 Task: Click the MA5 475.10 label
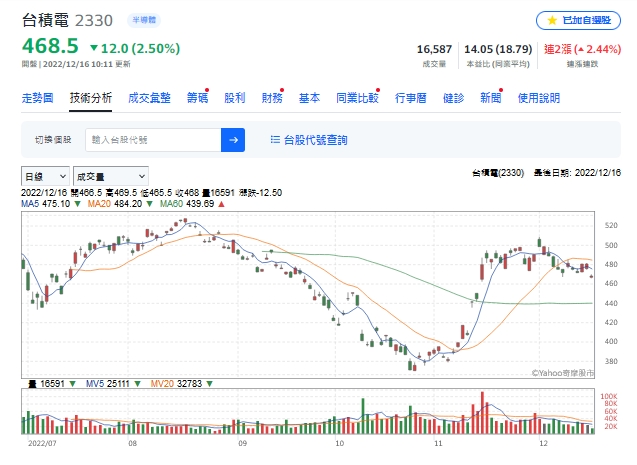46,203
